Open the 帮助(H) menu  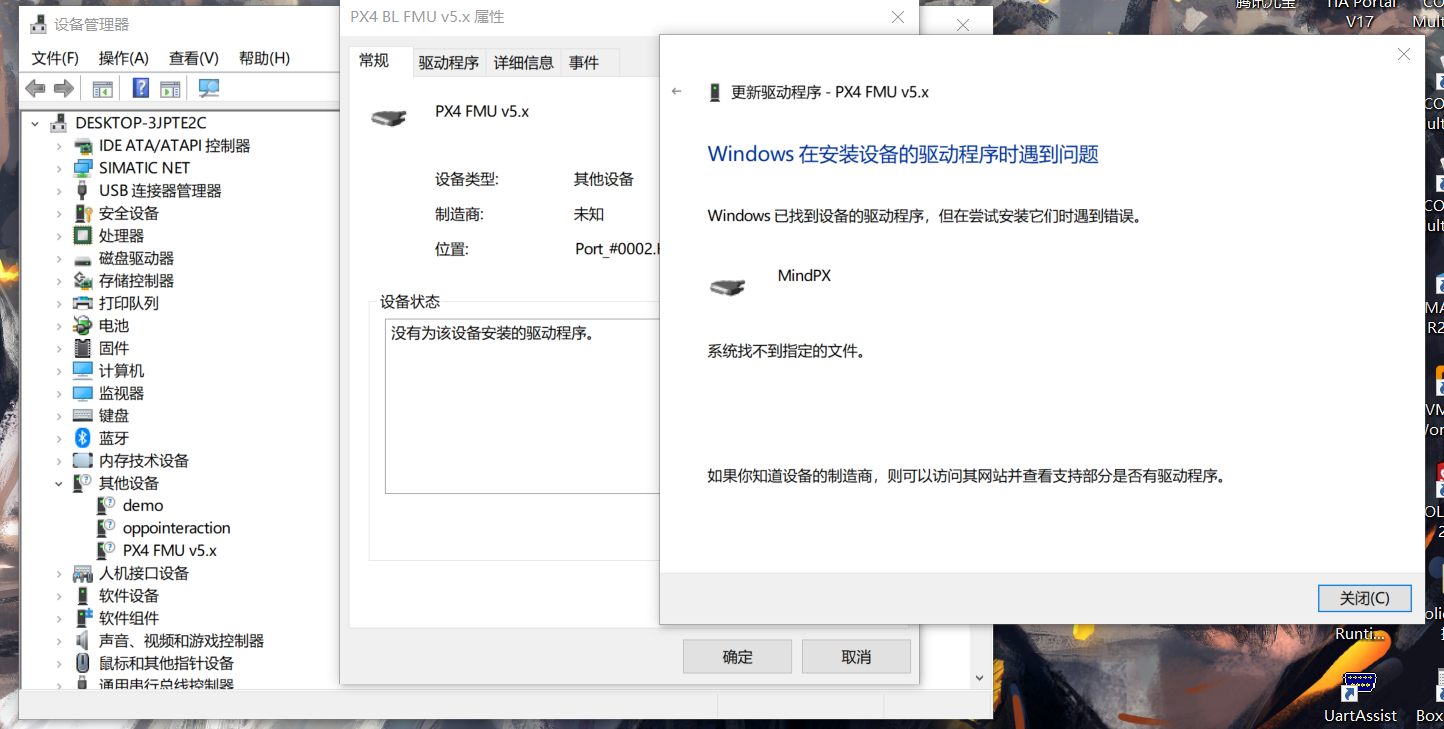(x=265, y=58)
